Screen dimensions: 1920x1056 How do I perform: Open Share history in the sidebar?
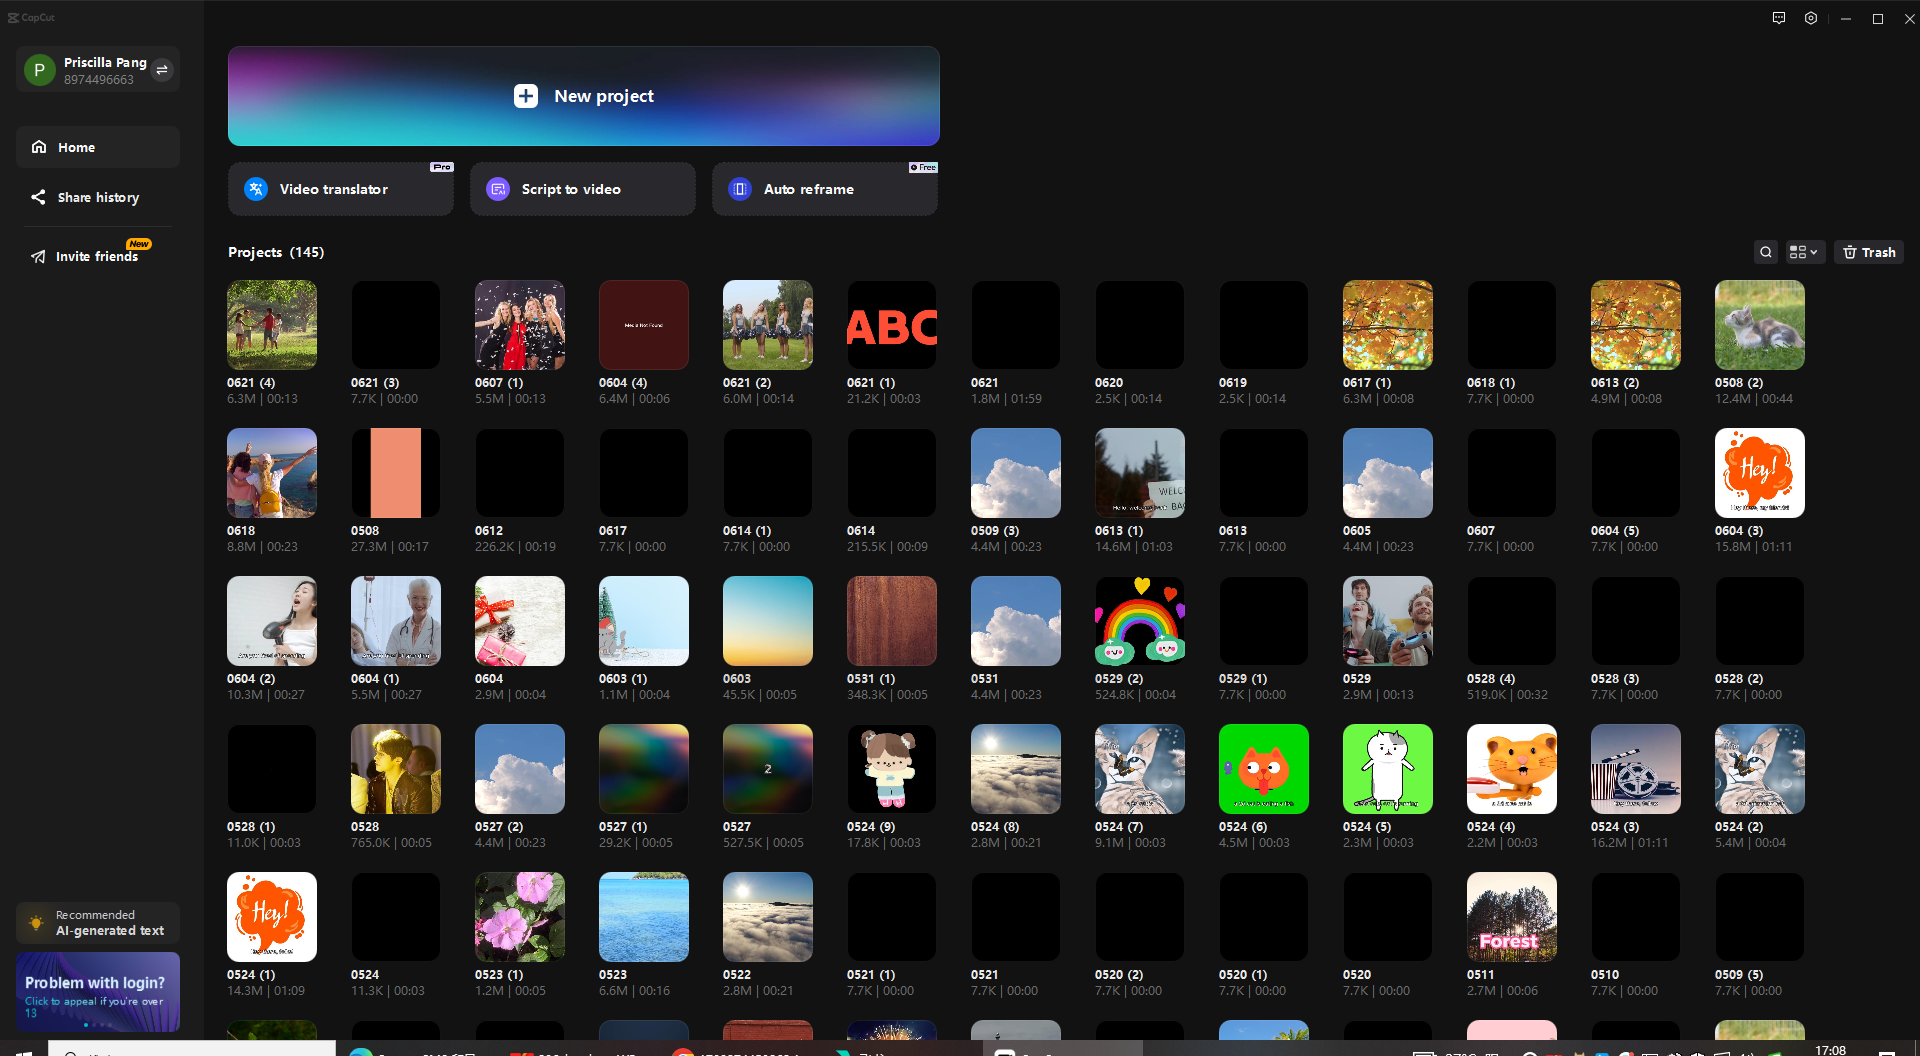(x=98, y=197)
